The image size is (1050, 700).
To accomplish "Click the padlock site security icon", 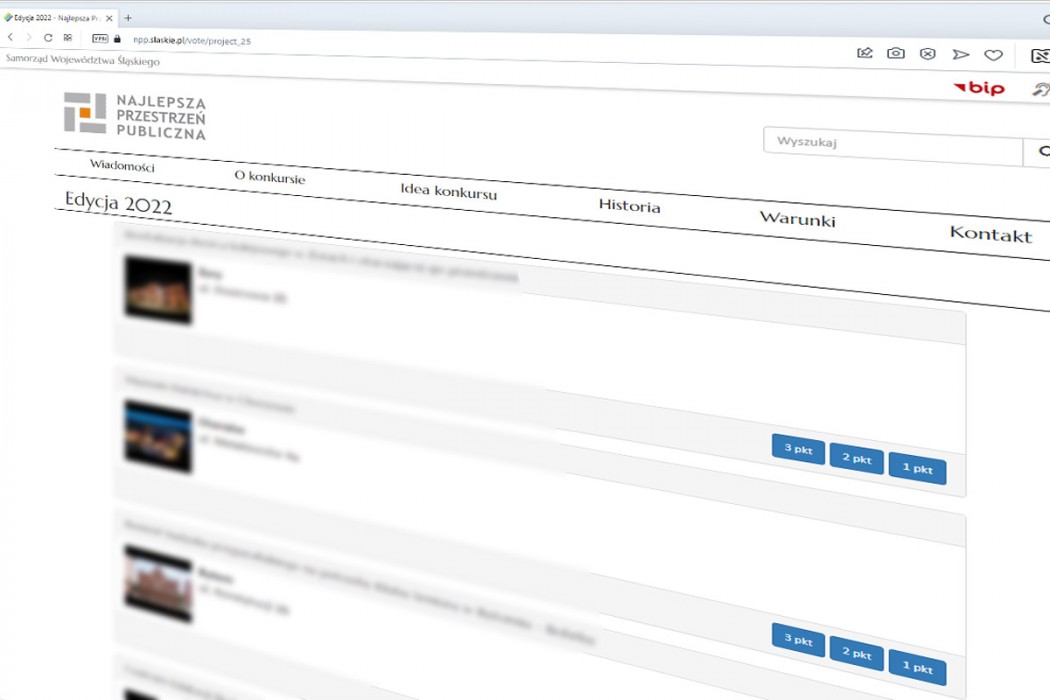I will click(118, 40).
